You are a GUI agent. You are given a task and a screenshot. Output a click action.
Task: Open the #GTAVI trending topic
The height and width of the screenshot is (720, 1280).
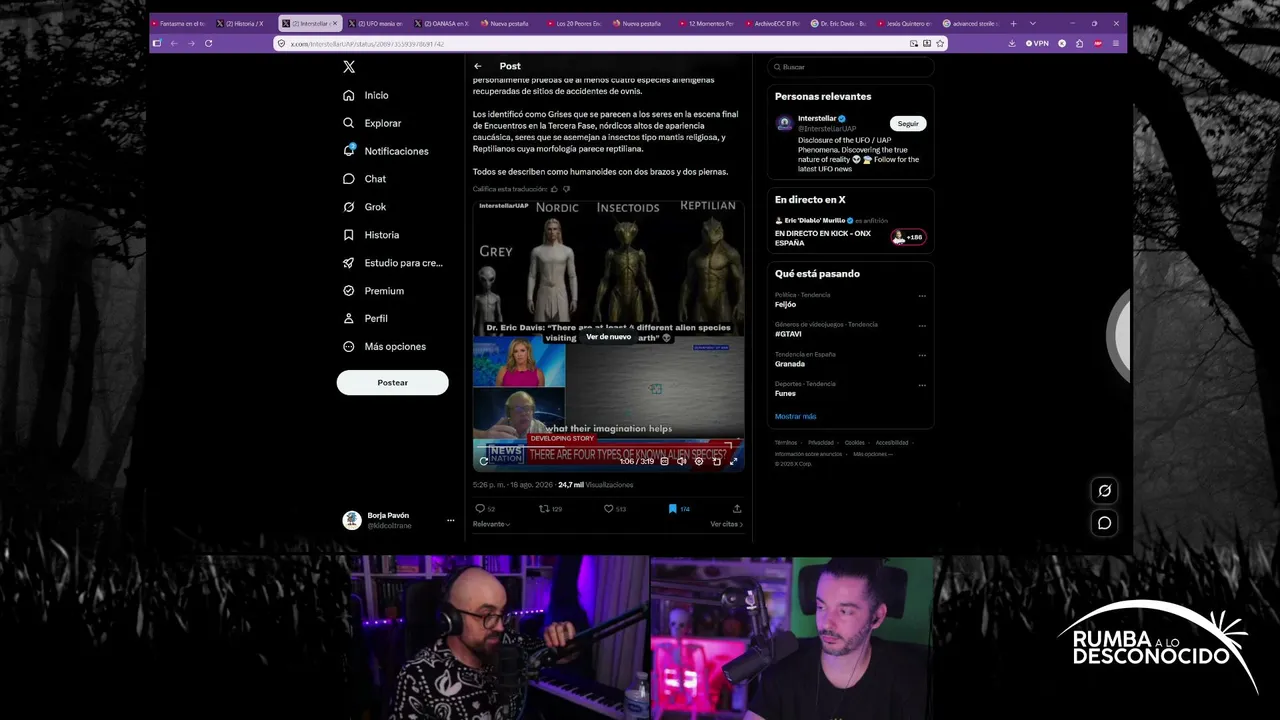click(788, 334)
